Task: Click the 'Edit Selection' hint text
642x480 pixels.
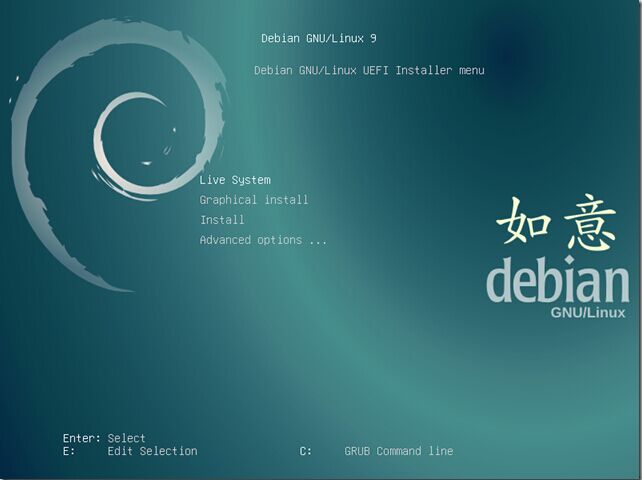Action: (152, 451)
